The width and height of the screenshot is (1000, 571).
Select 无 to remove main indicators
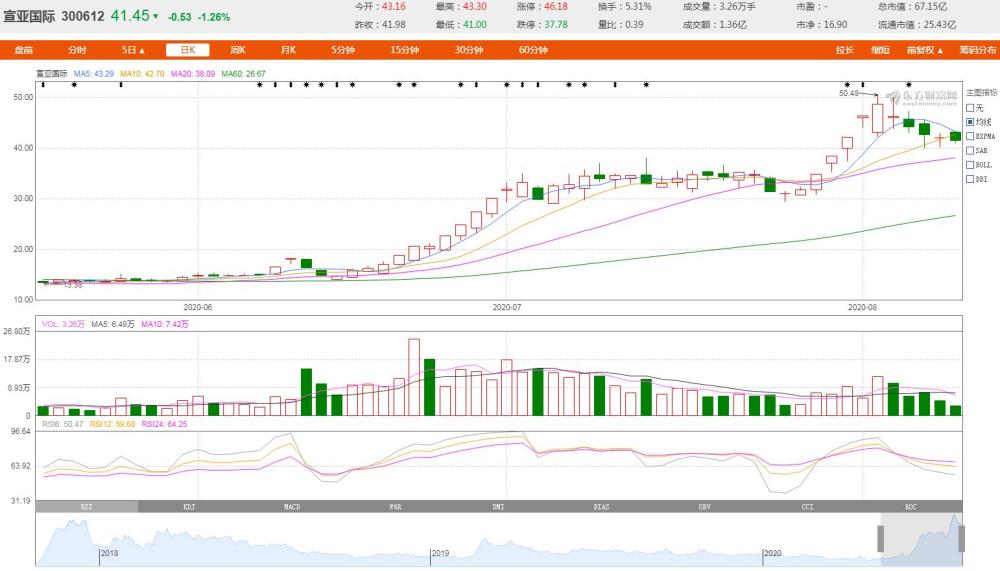click(970, 108)
